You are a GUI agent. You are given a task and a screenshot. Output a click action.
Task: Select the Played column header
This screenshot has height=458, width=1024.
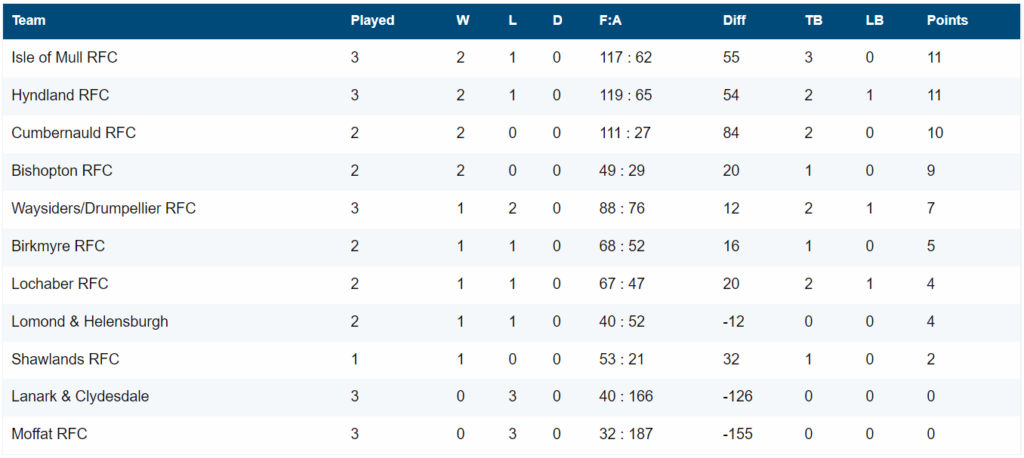click(372, 20)
